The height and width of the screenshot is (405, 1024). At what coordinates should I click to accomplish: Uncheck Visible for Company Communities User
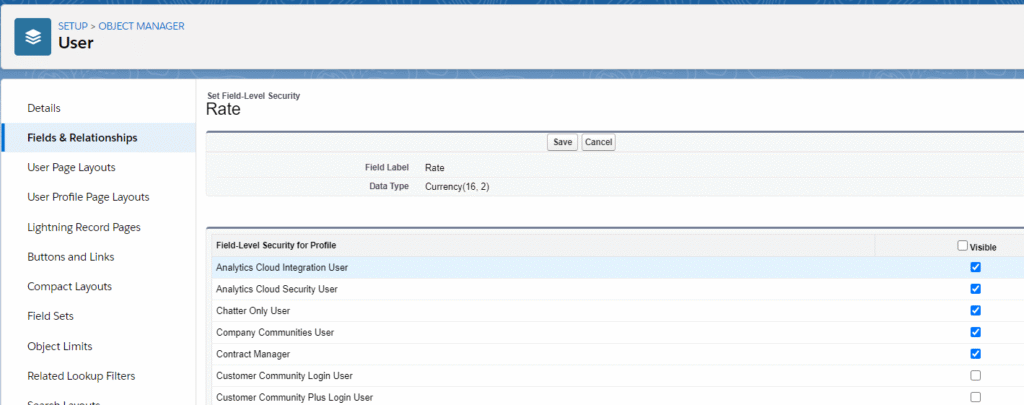tap(975, 332)
